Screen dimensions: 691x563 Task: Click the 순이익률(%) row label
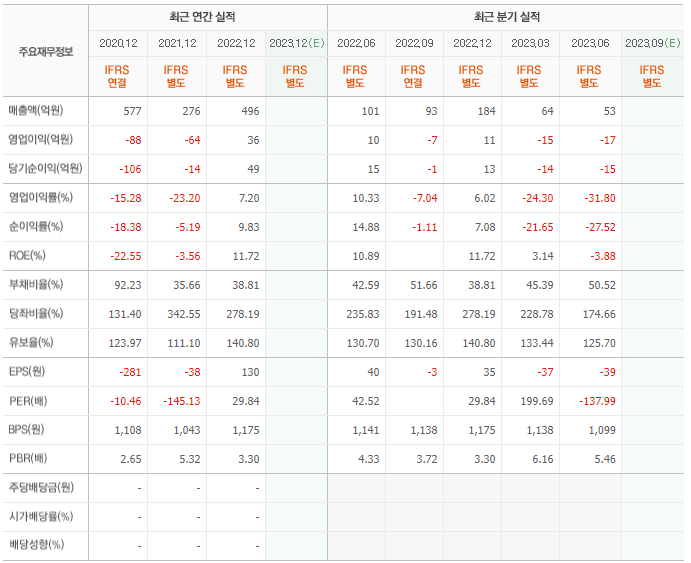(x=36, y=227)
